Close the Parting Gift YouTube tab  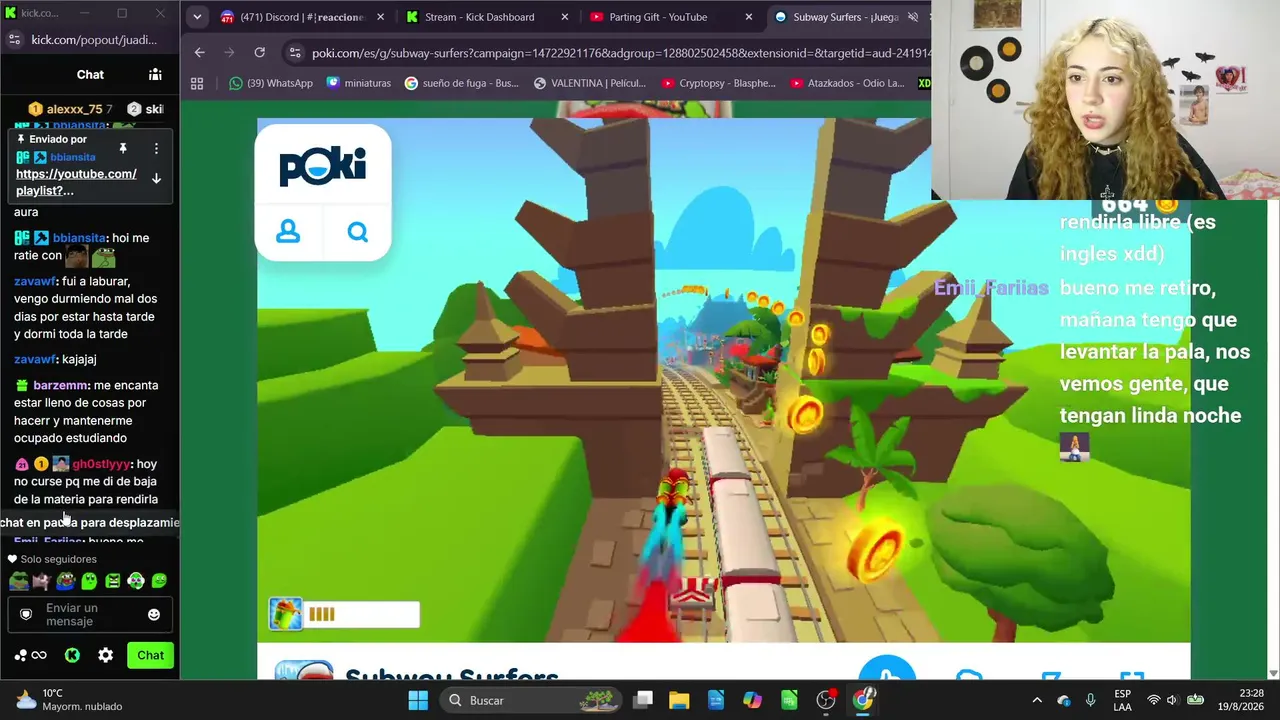tap(749, 17)
